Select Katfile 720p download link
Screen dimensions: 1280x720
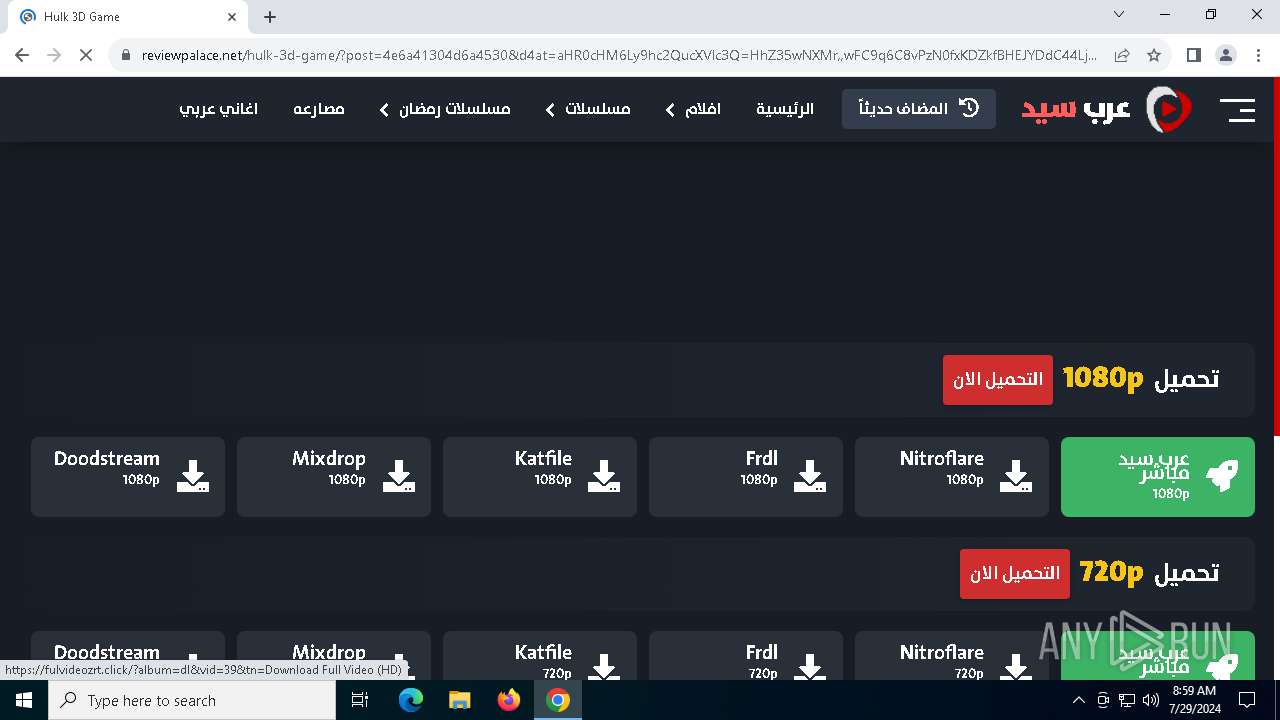(x=540, y=656)
